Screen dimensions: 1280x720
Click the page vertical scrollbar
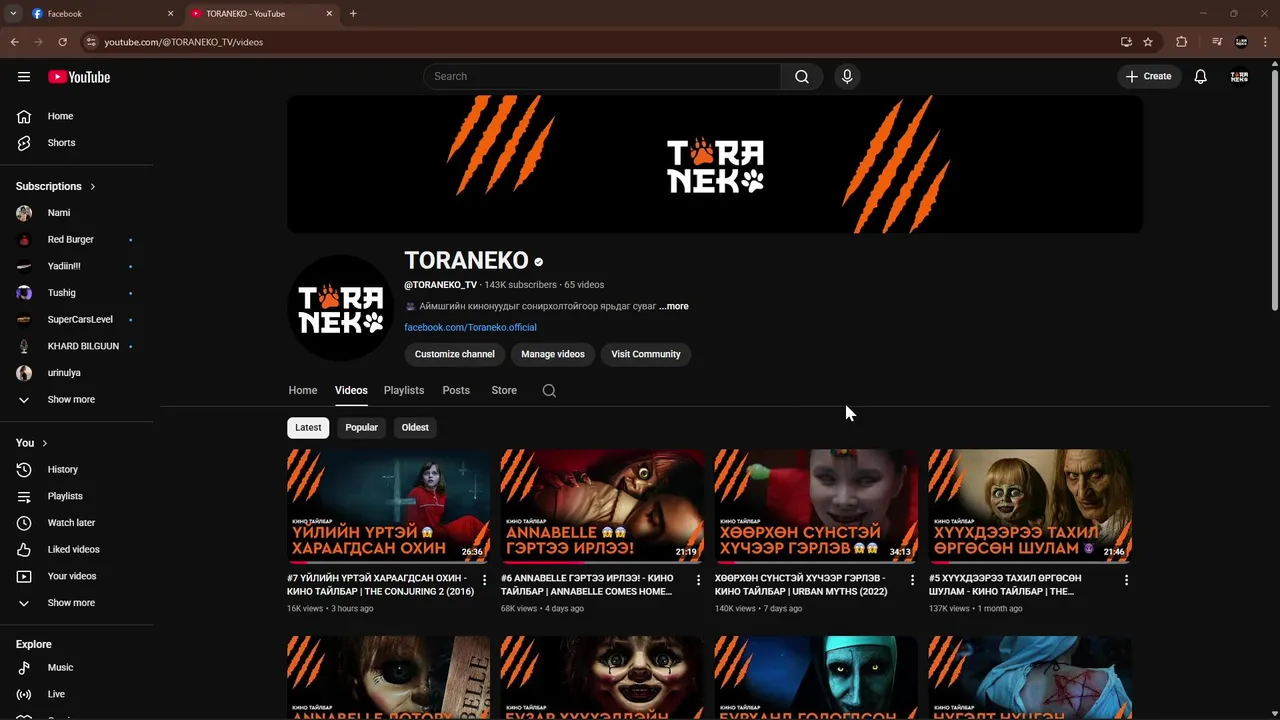click(x=1274, y=190)
